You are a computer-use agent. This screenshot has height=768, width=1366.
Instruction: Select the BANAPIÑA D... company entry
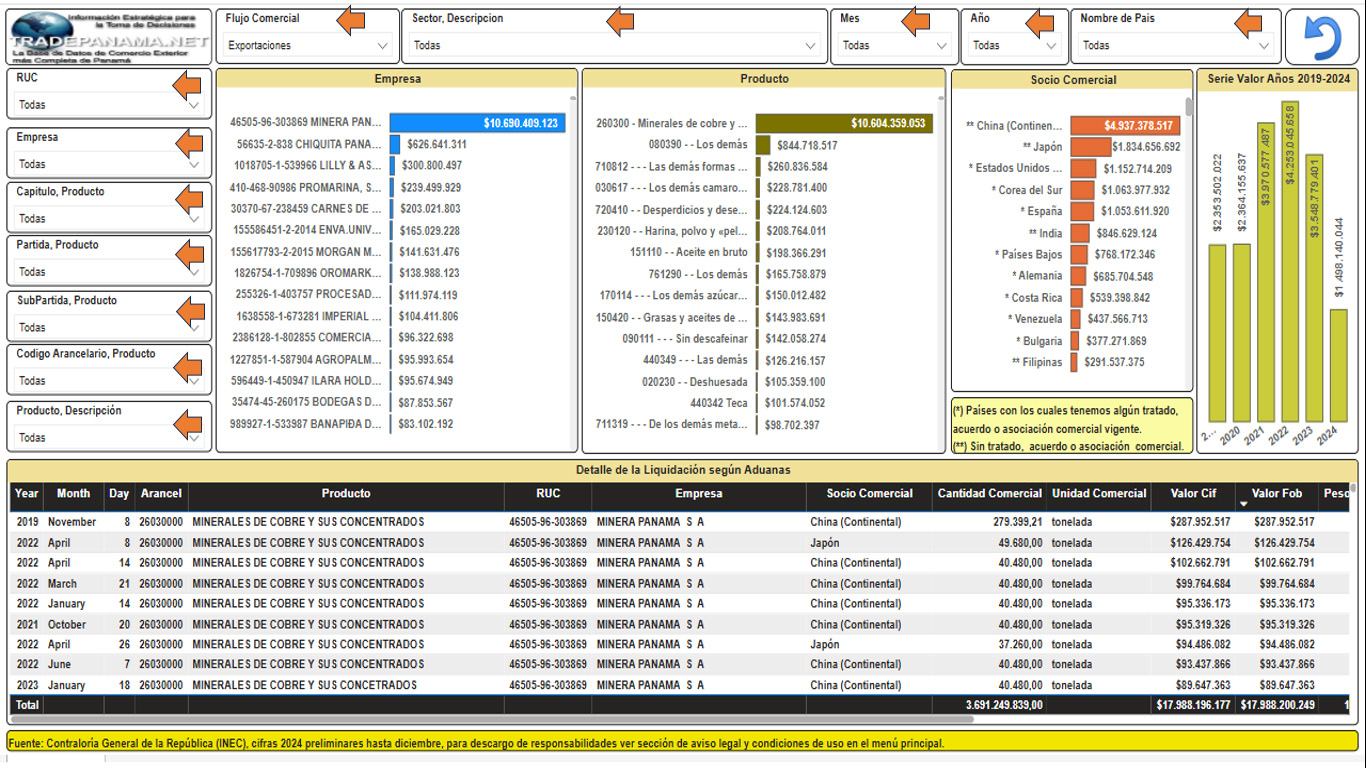coord(306,424)
